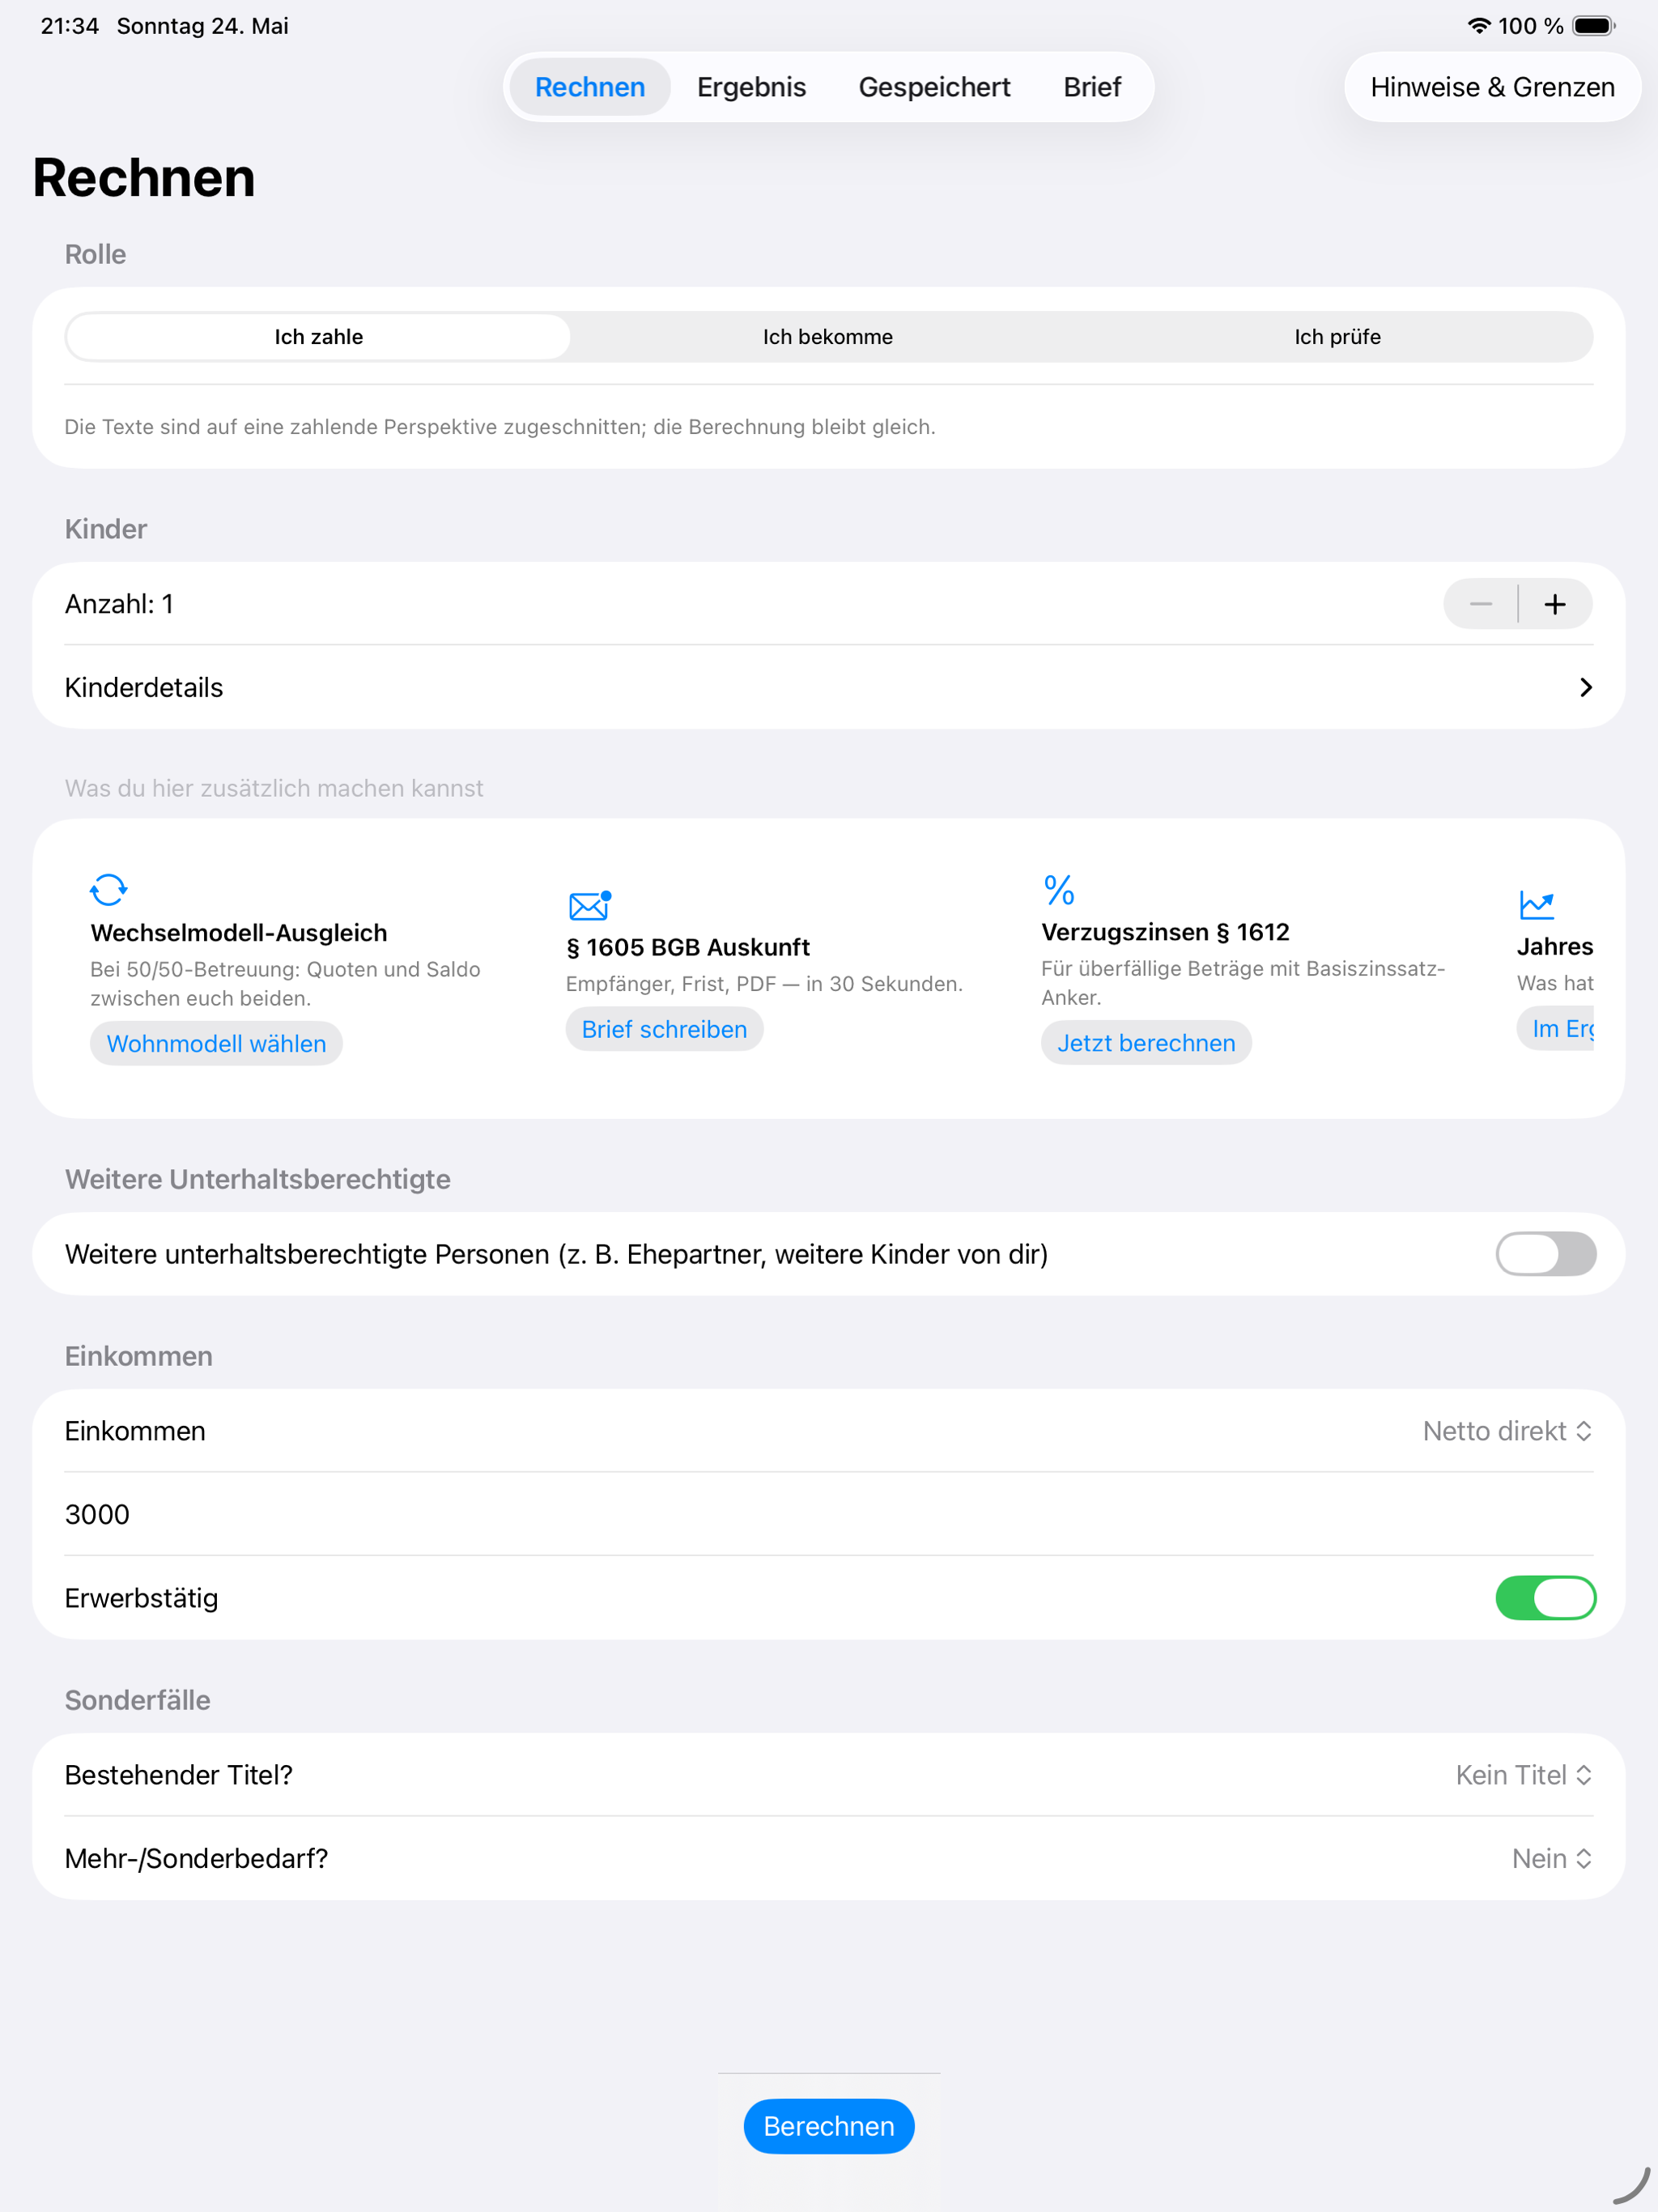Increase Anzahl with the plus stepper button
The image size is (1658, 2212).
click(1555, 604)
